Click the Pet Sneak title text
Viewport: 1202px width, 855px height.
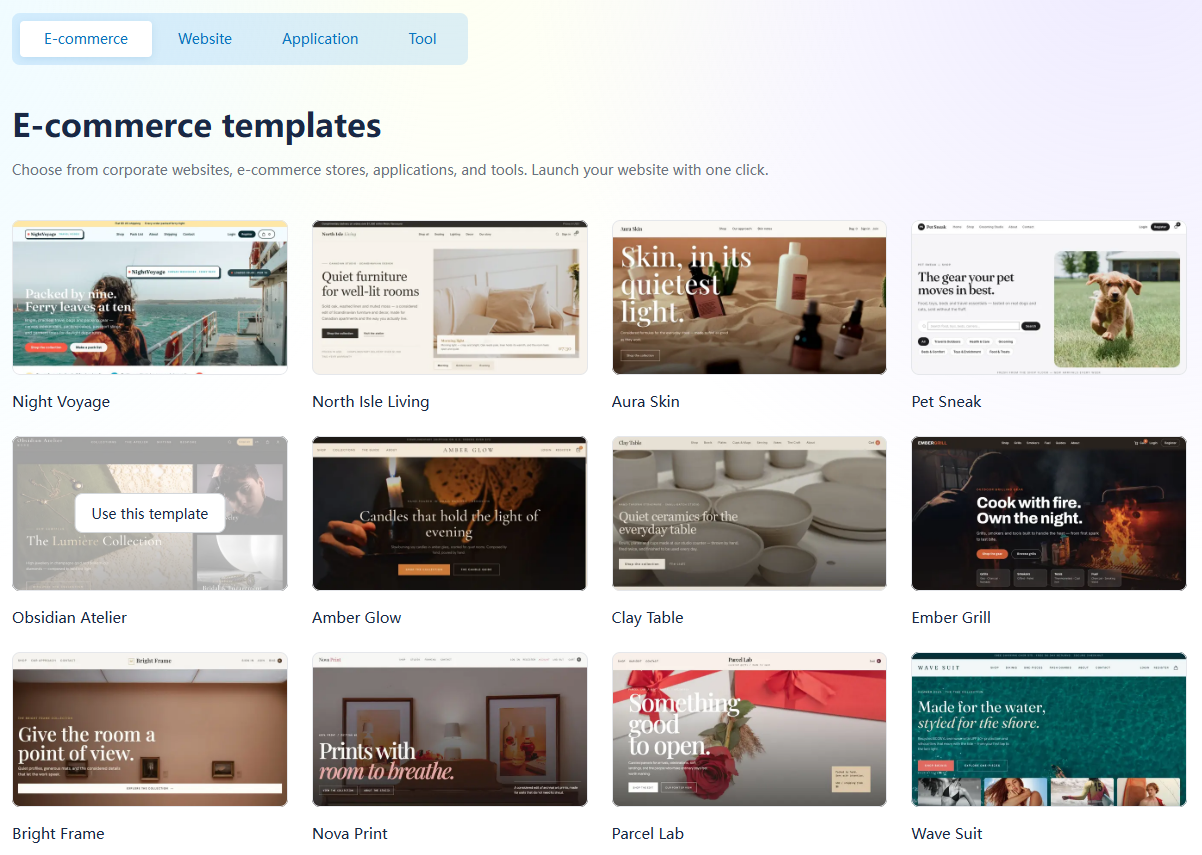tap(946, 402)
